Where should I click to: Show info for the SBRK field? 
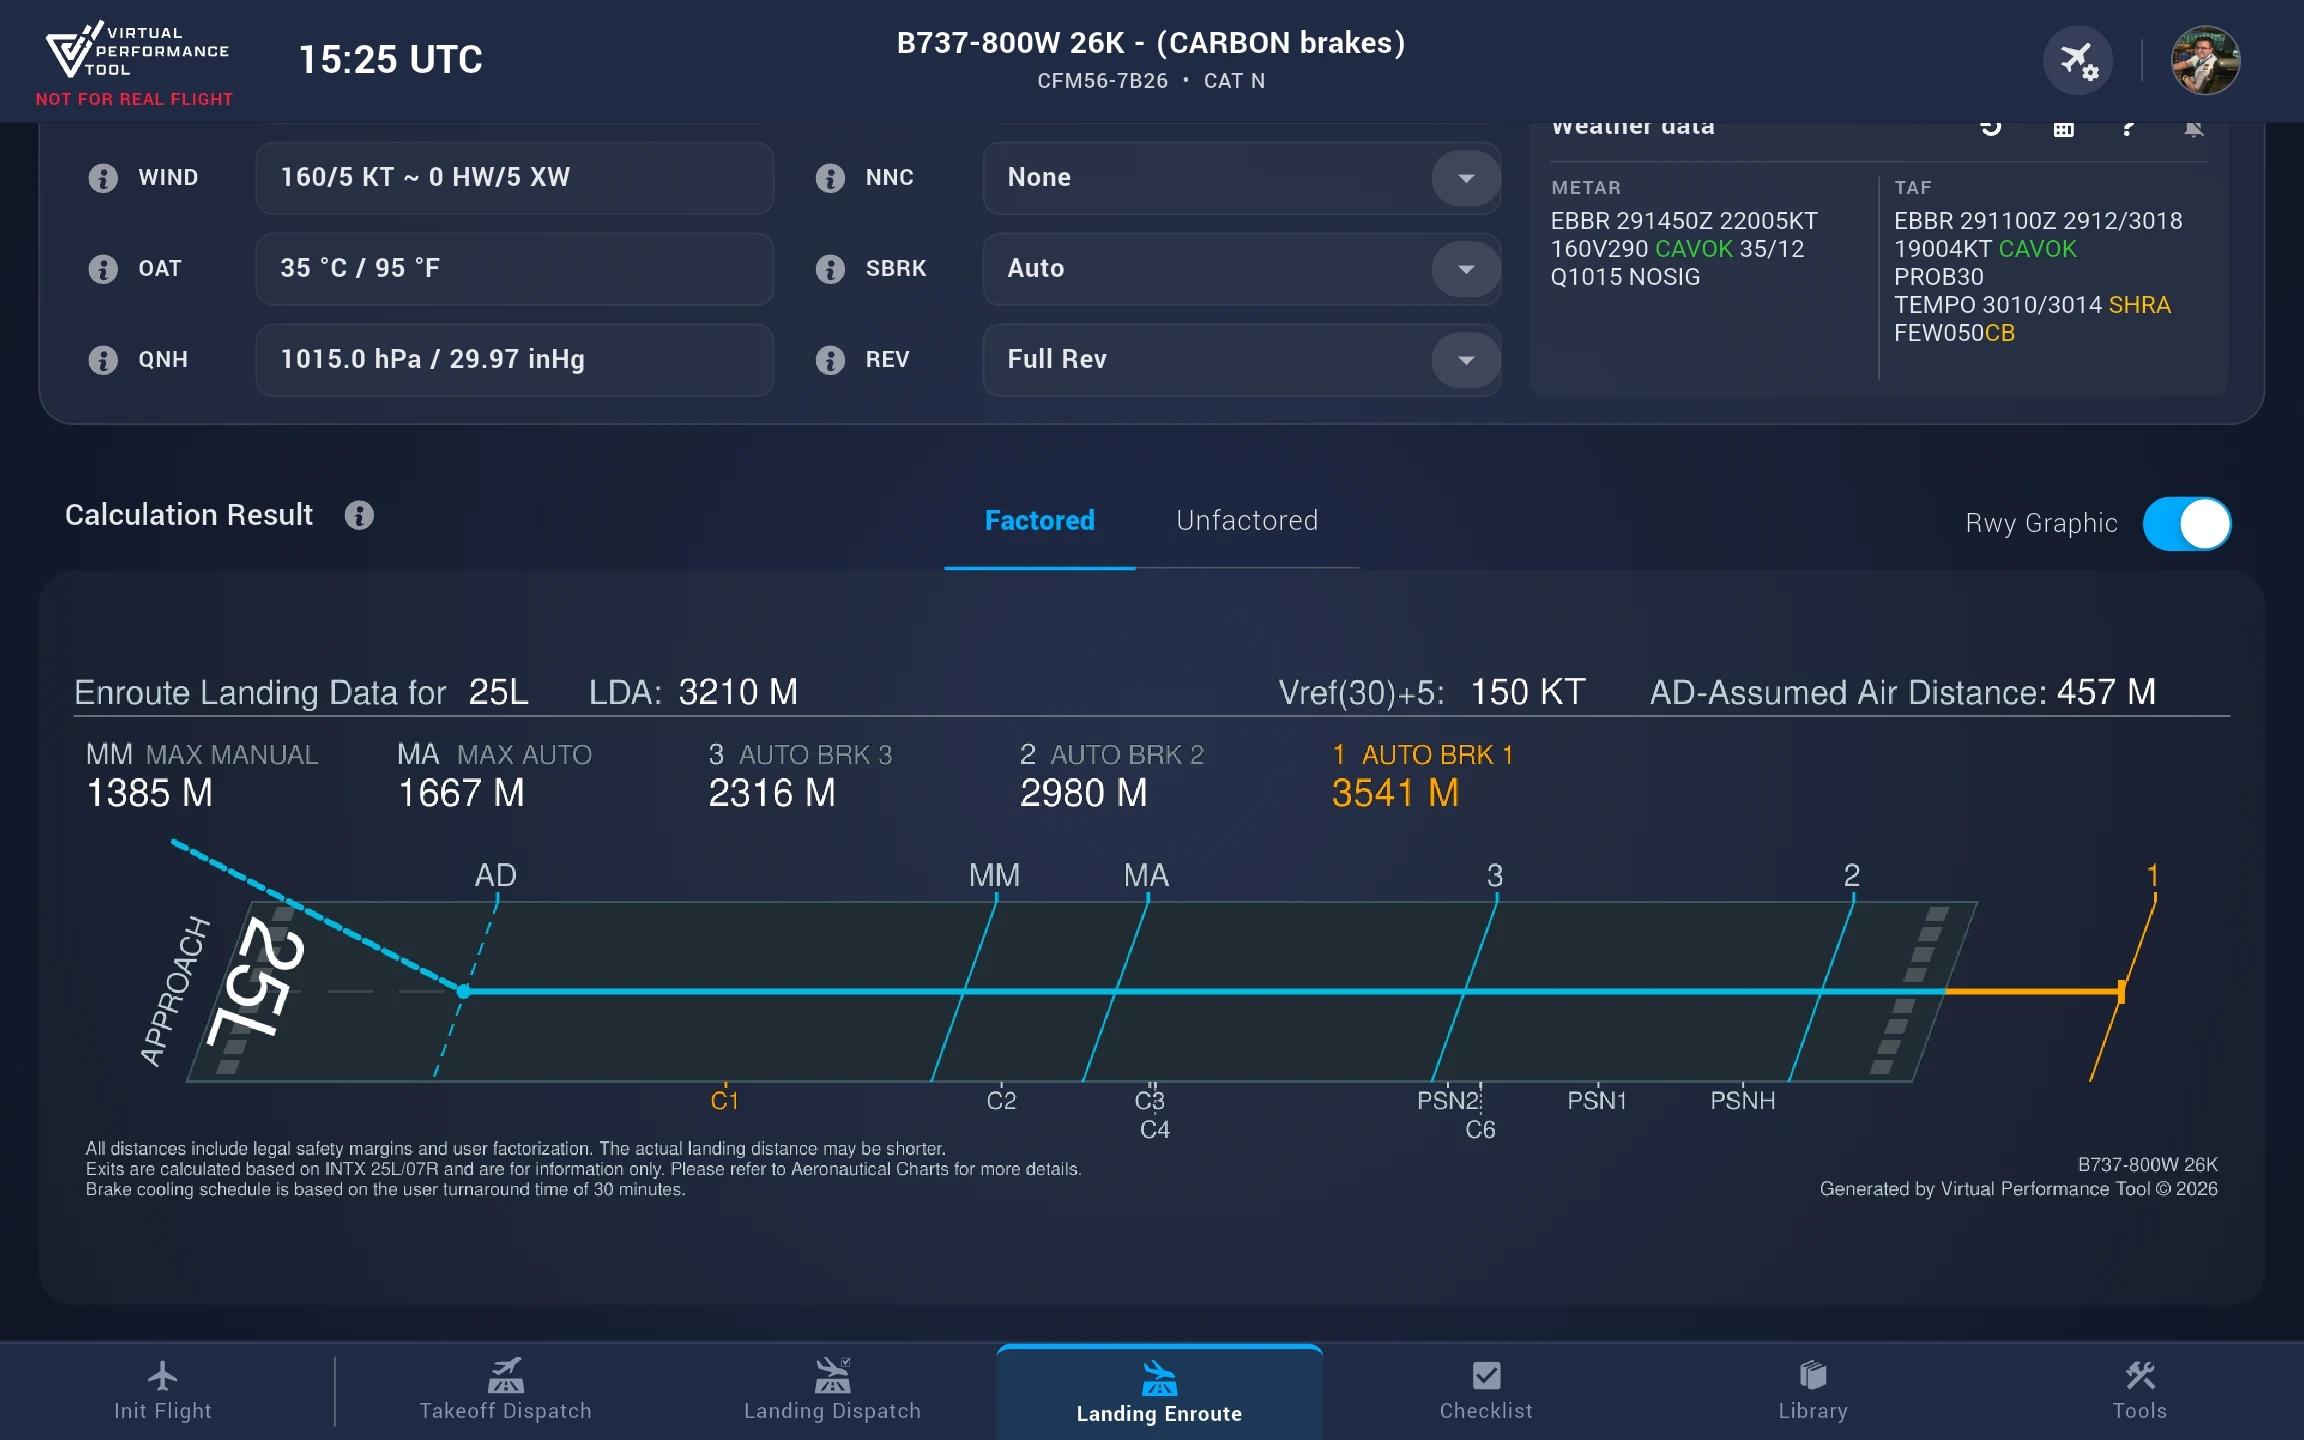click(830, 269)
